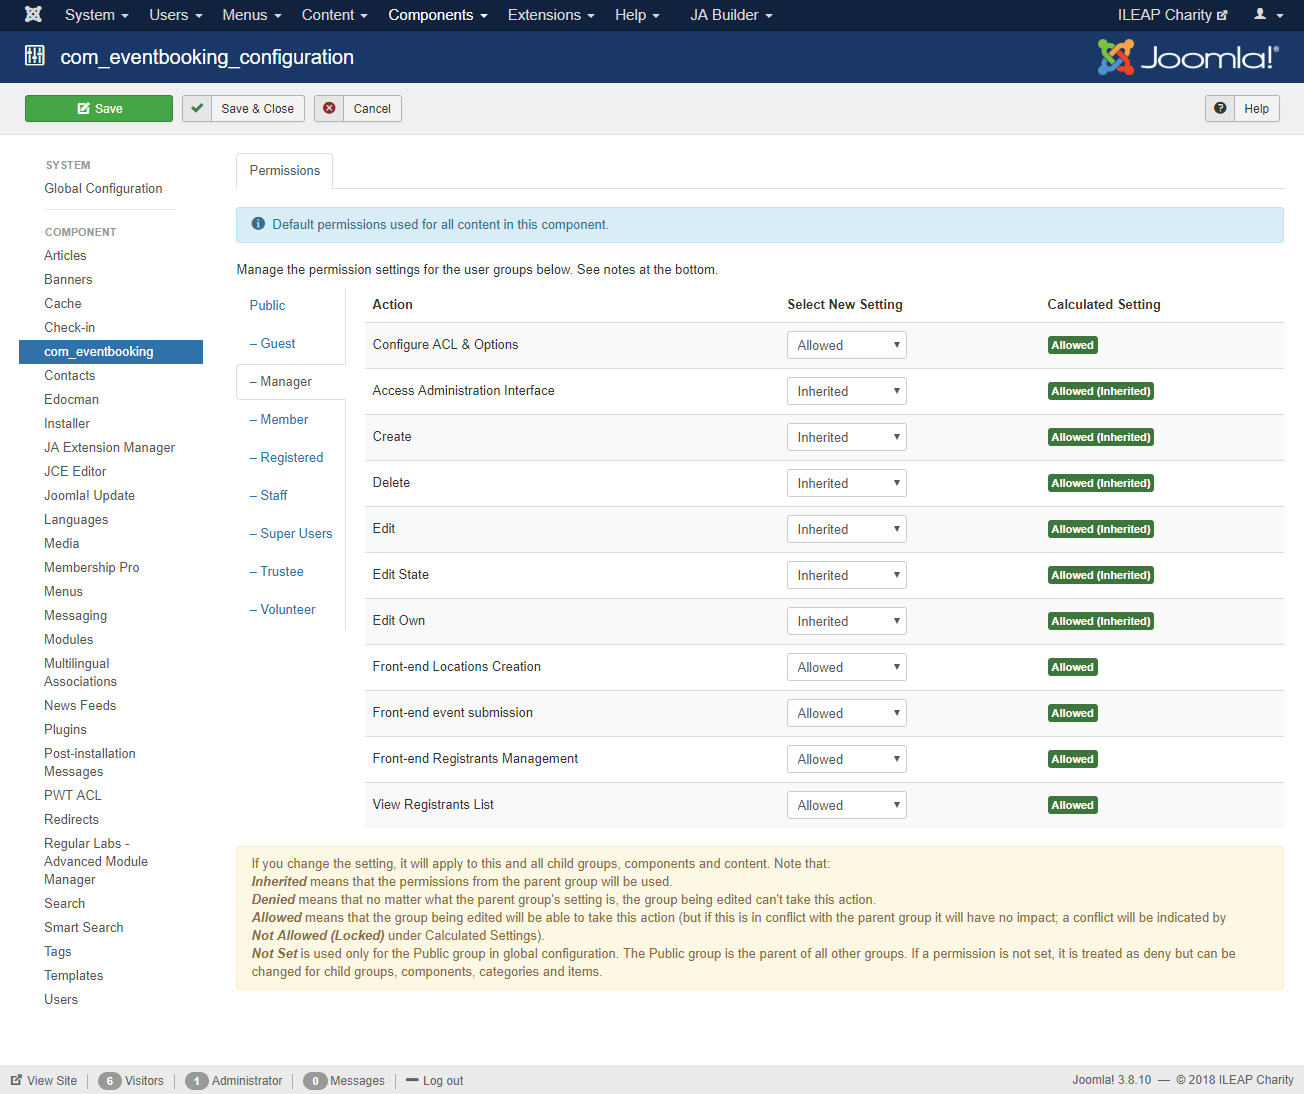
Task: Open Access Administration Interface setting dropdown
Action: [846, 391]
